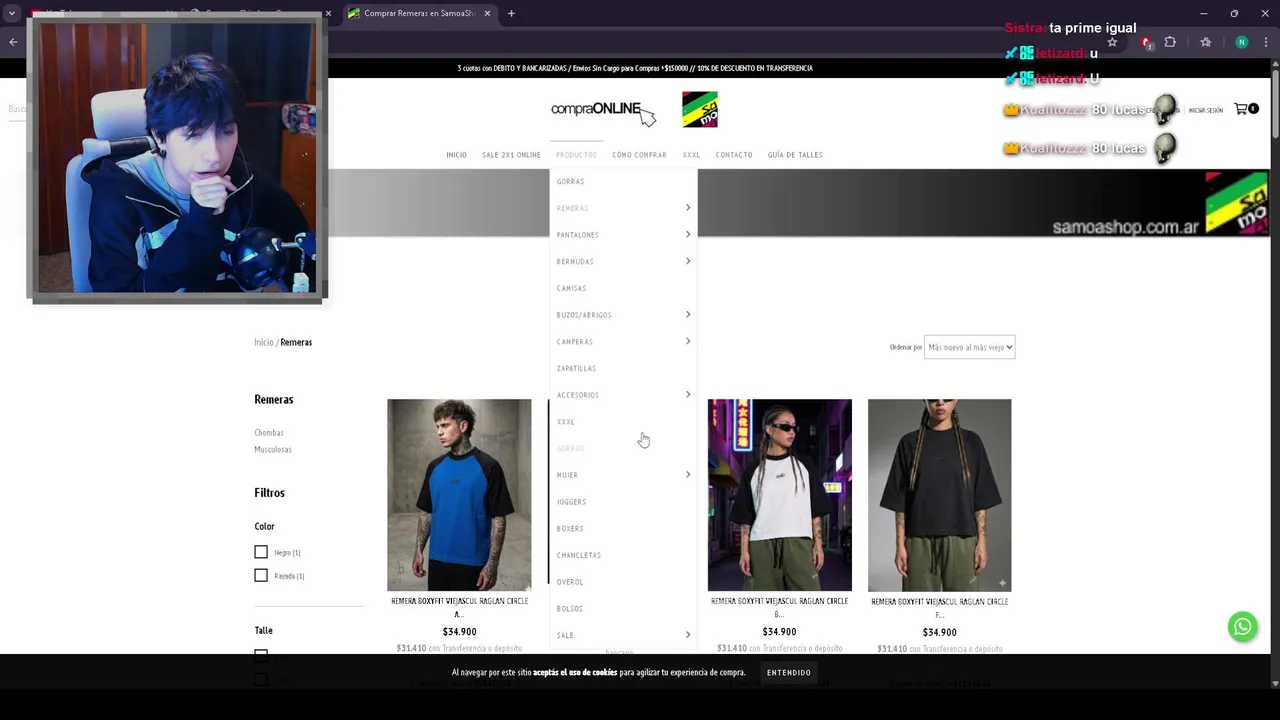1280x720 pixels.
Task: Check the Negro color filter
Action: [x=261, y=552]
